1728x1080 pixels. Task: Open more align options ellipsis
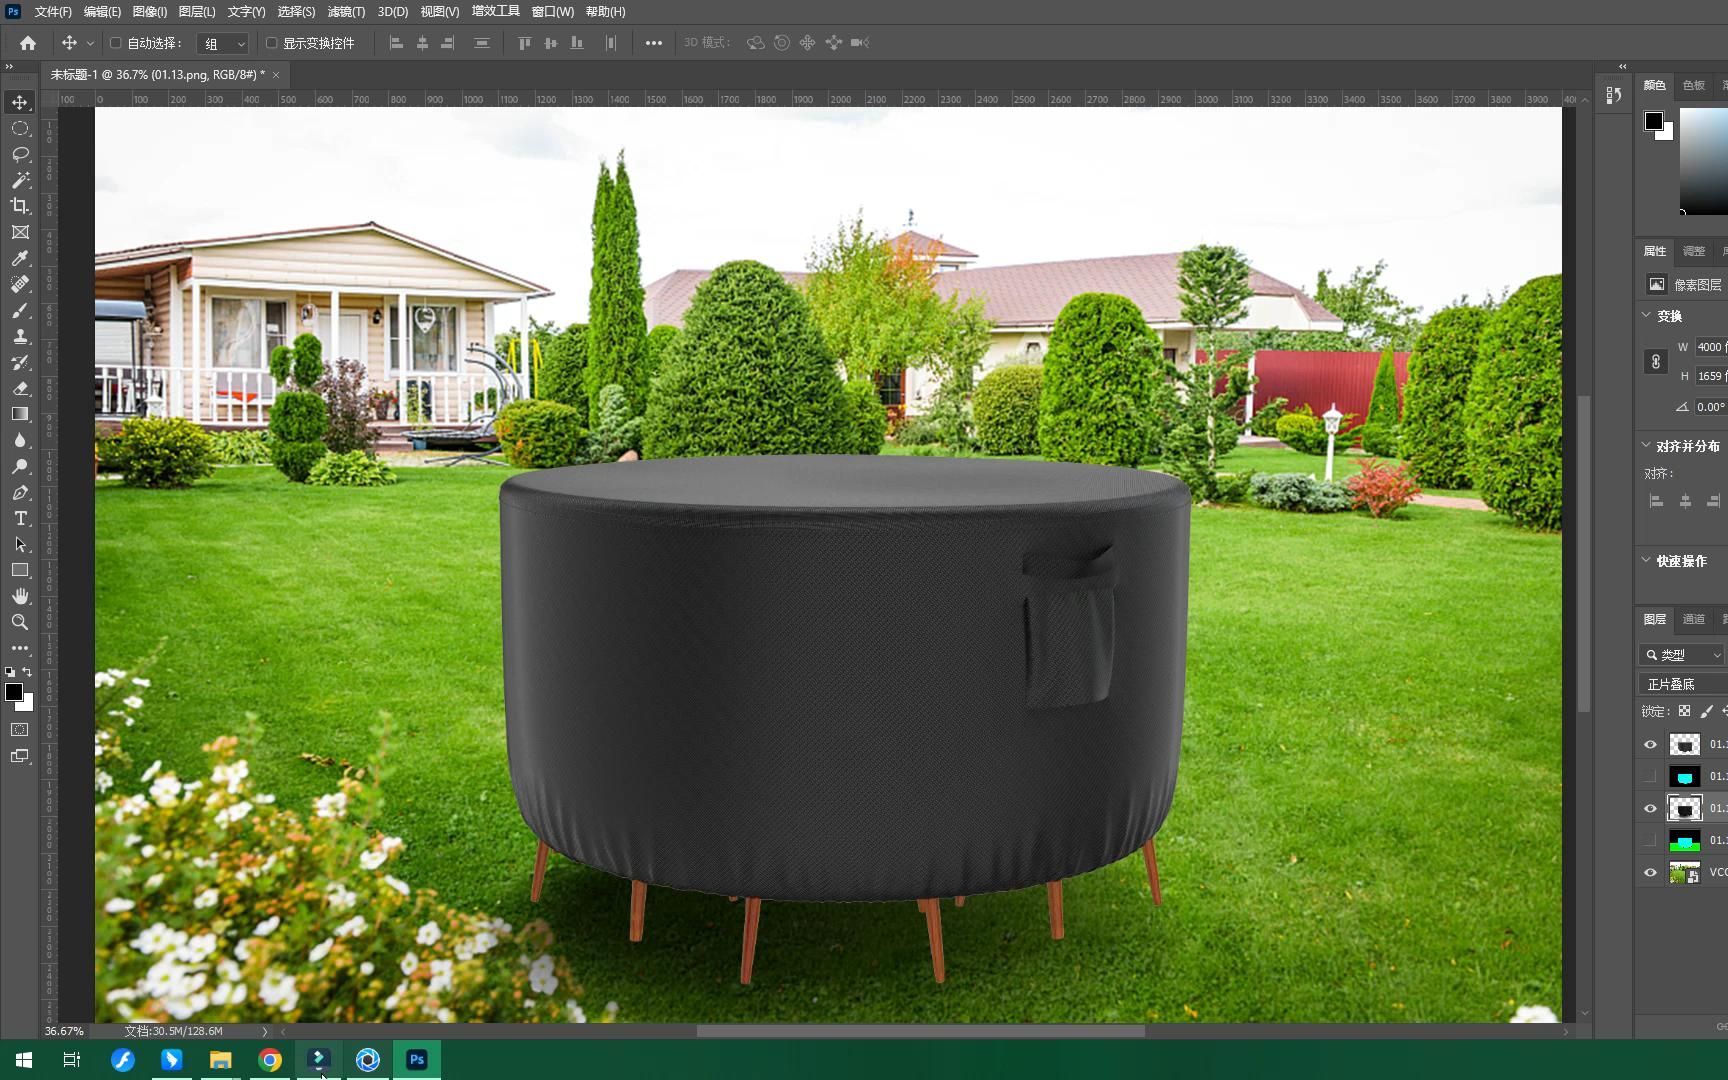click(653, 43)
